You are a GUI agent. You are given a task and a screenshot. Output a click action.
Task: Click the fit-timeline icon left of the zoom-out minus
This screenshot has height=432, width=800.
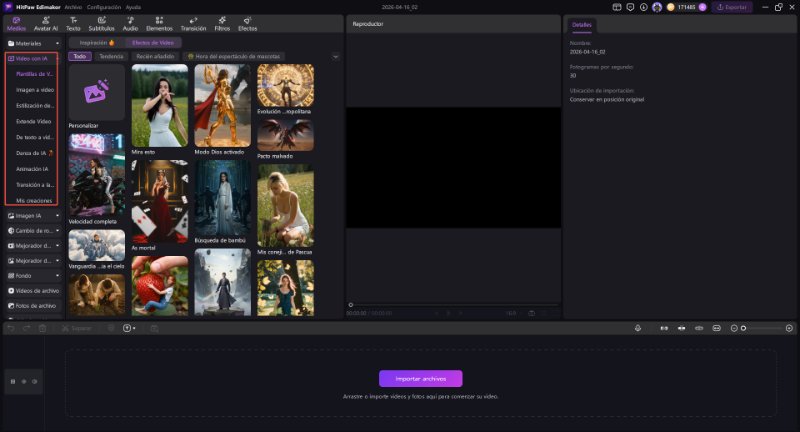tap(716, 328)
